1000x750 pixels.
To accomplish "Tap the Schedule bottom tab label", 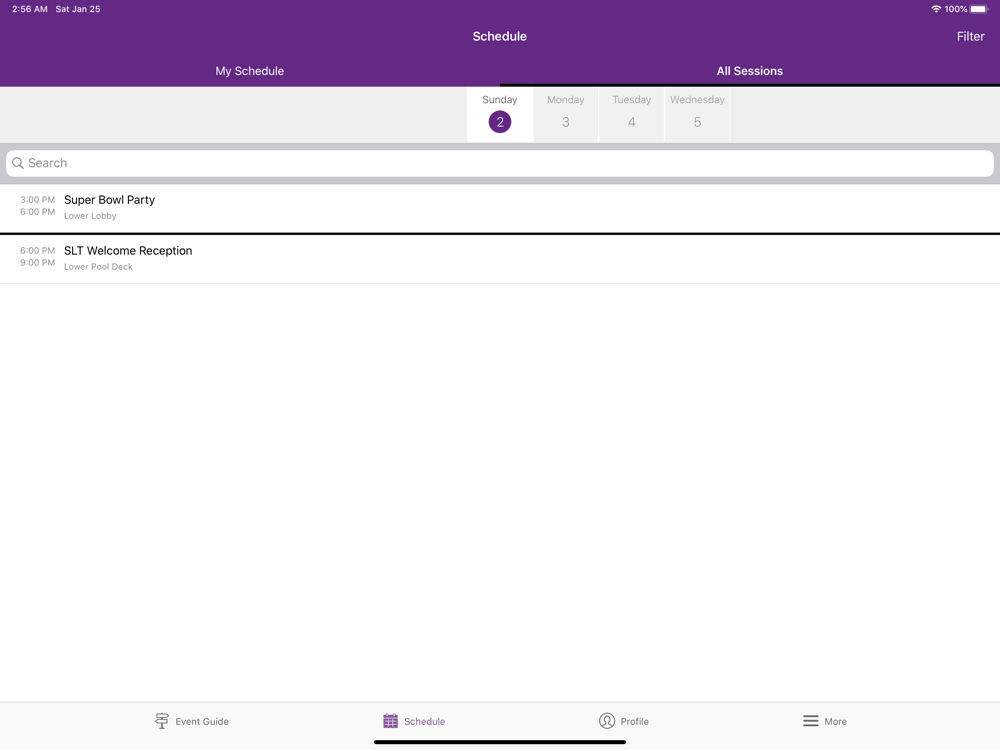I will pos(424,721).
